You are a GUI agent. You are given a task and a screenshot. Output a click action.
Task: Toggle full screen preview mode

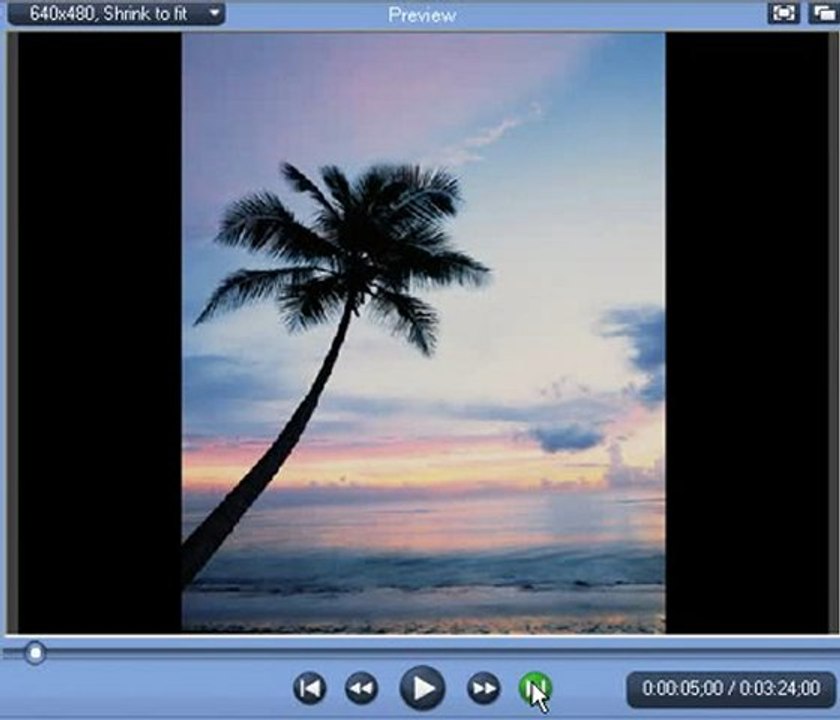783,13
